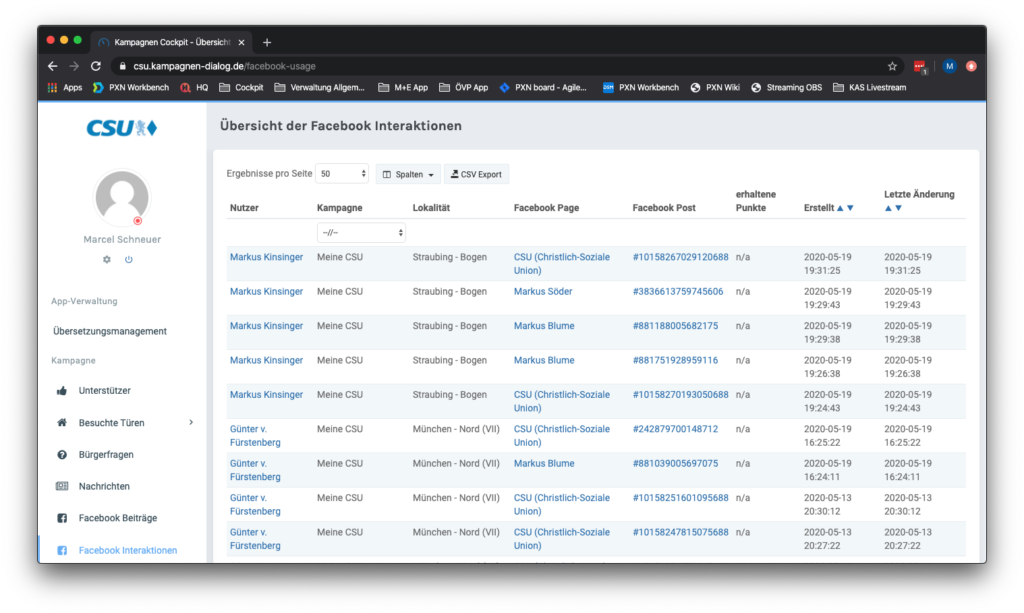This screenshot has width=1024, height=613.
Task: Open Verwaltung Allgem... bookmark folder
Action: click(x=319, y=87)
